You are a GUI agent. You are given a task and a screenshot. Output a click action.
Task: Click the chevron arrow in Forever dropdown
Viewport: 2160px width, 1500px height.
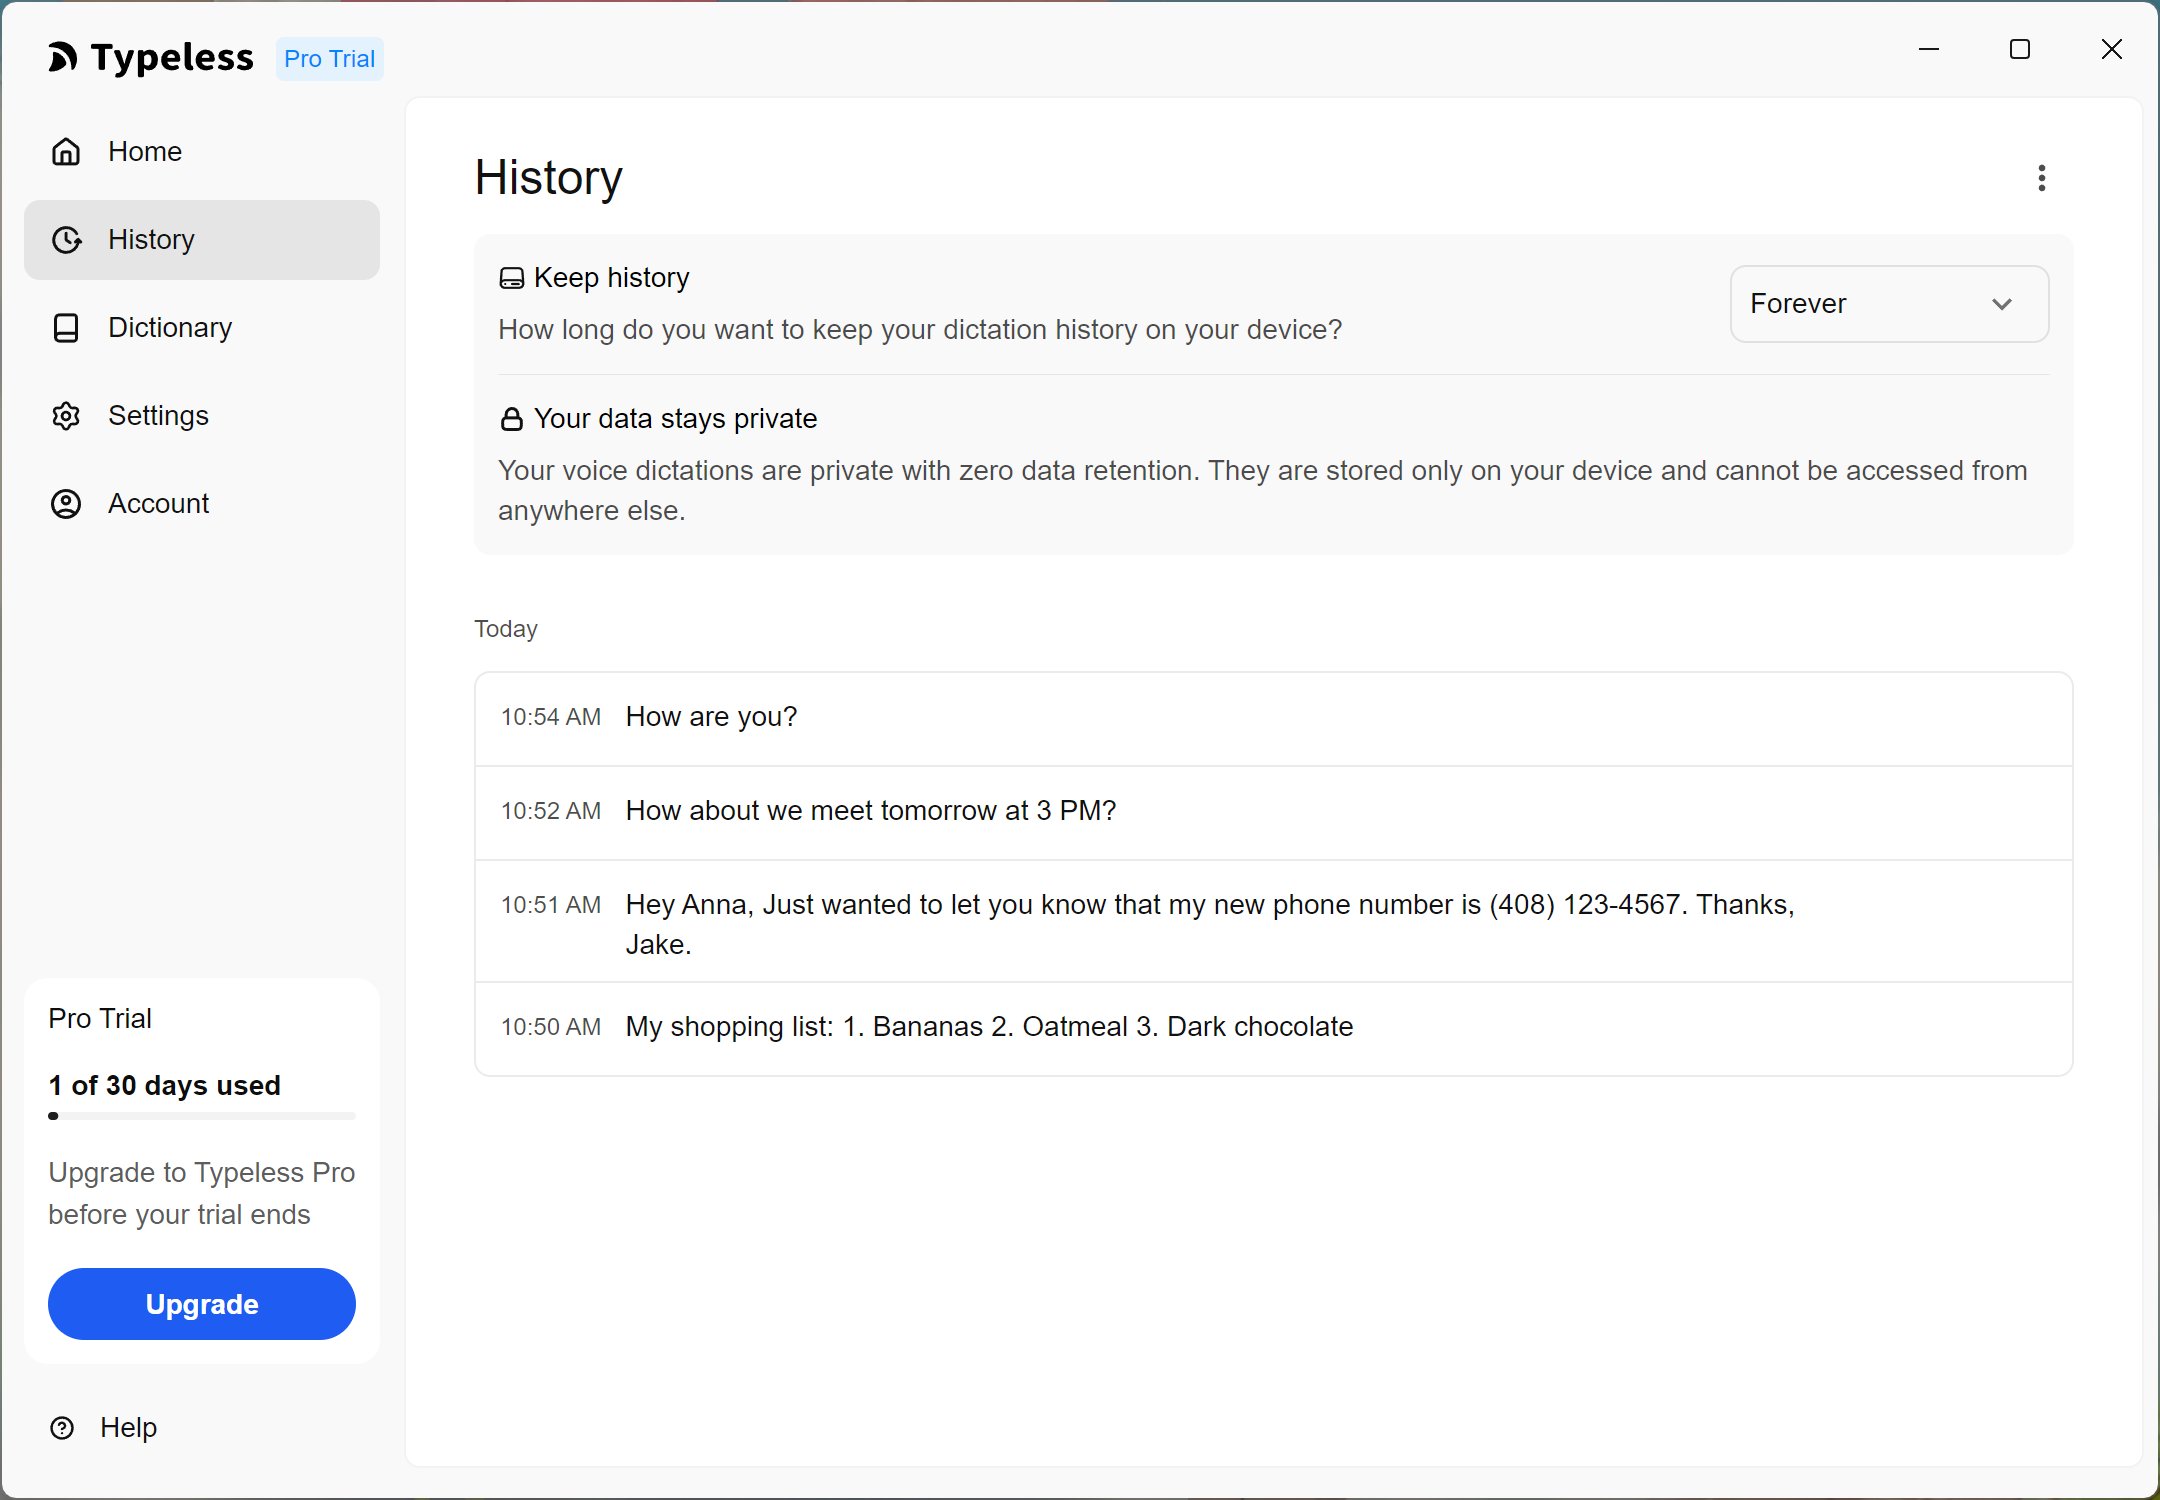(2001, 304)
